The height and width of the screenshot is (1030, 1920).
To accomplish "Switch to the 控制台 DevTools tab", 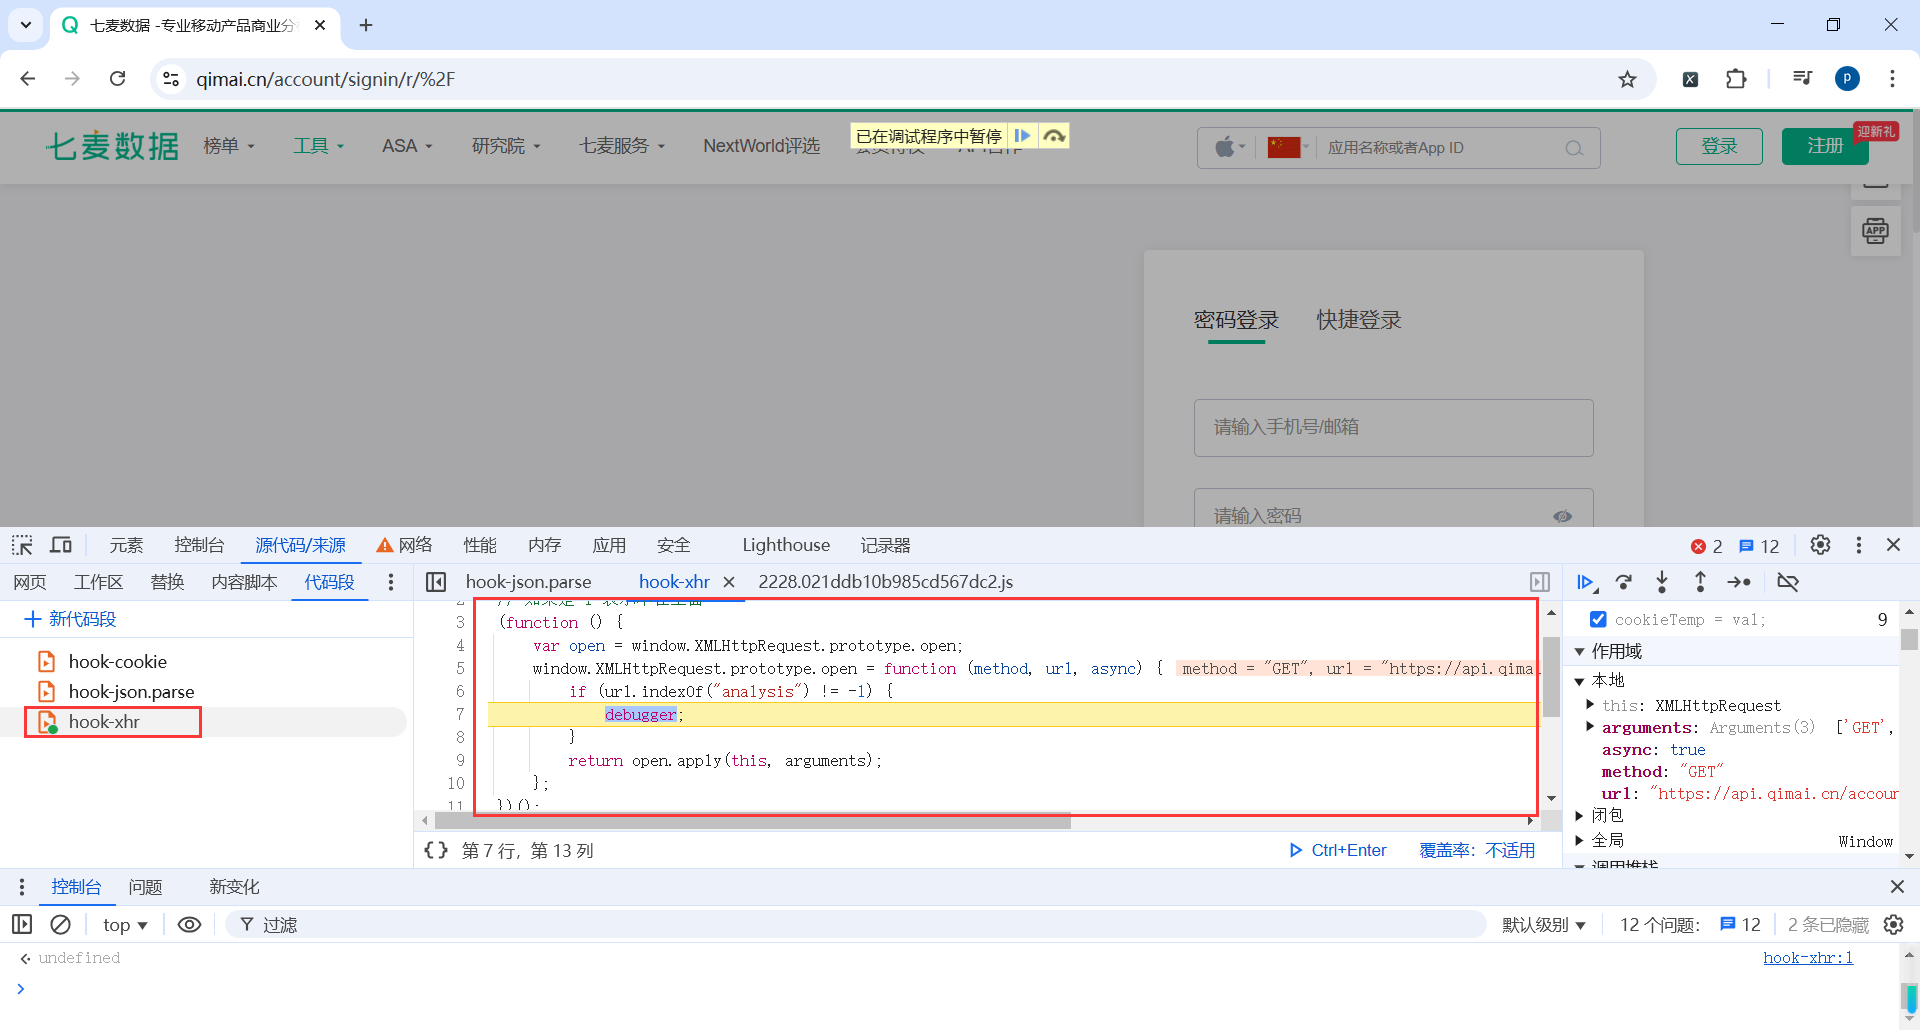I will click(199, 545).
